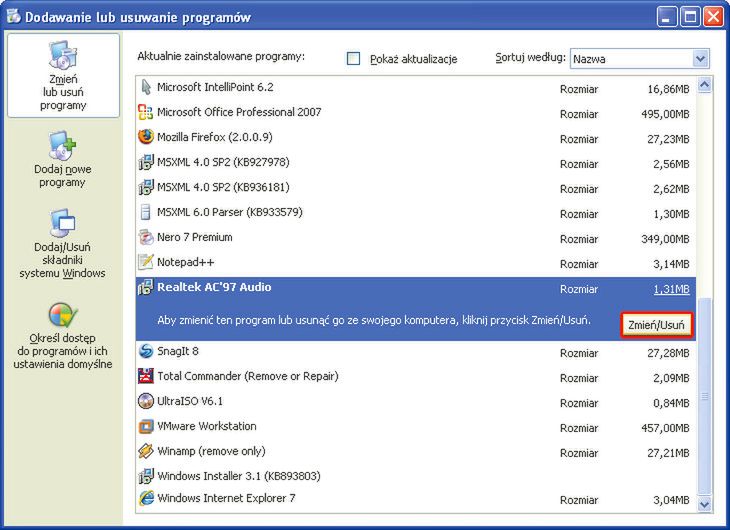Select Microsoft IntelliPoint 6.2 entry
730x530 pixels.
[416, 87]
